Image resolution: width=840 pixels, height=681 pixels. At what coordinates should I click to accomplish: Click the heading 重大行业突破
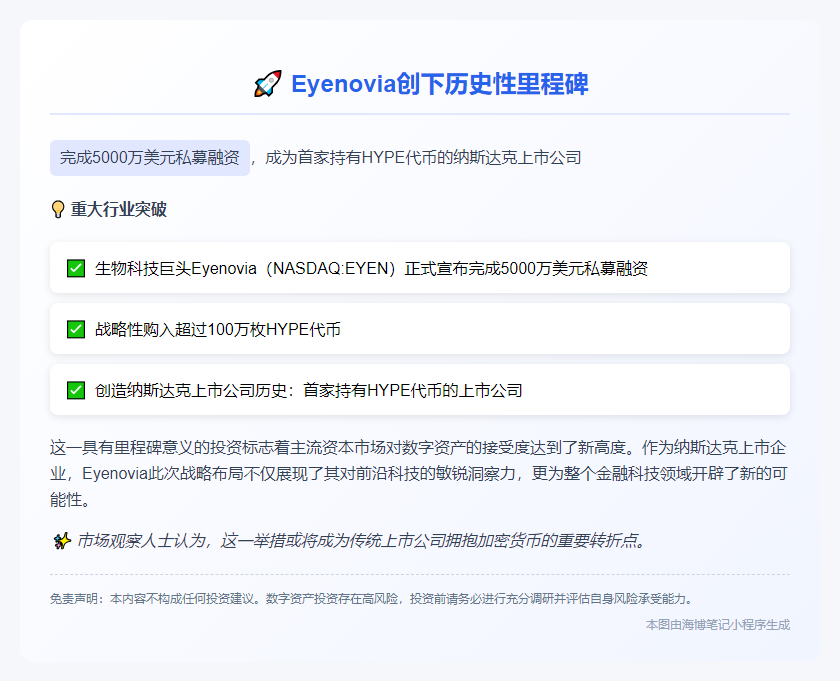(x=118, y=209)
